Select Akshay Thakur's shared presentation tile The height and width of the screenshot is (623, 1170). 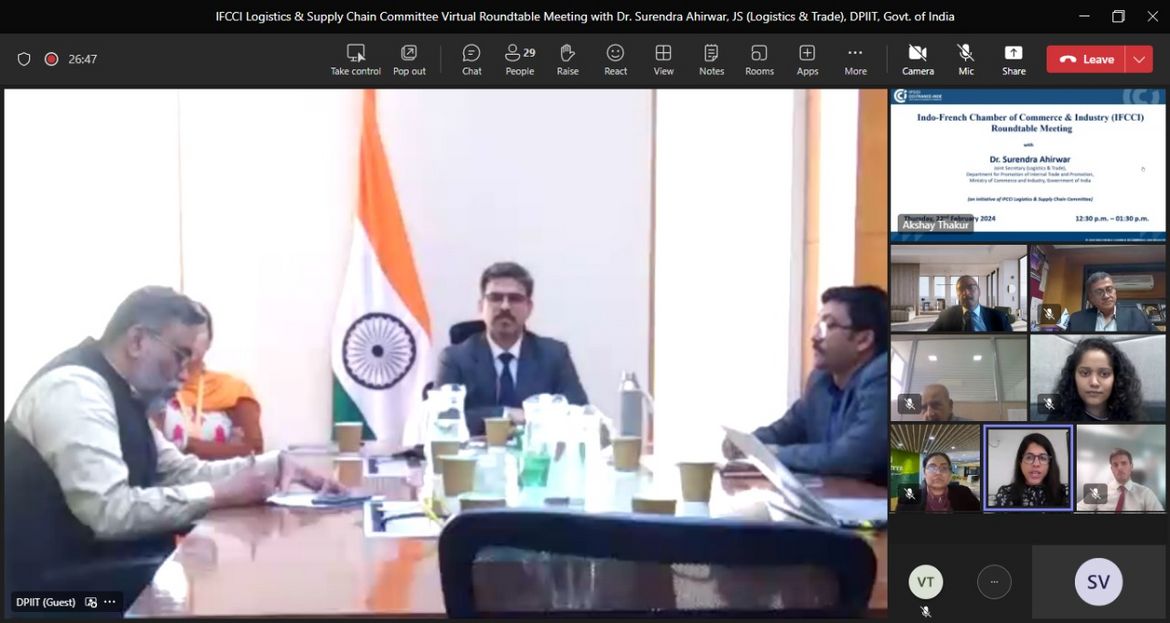(1027, 165)
